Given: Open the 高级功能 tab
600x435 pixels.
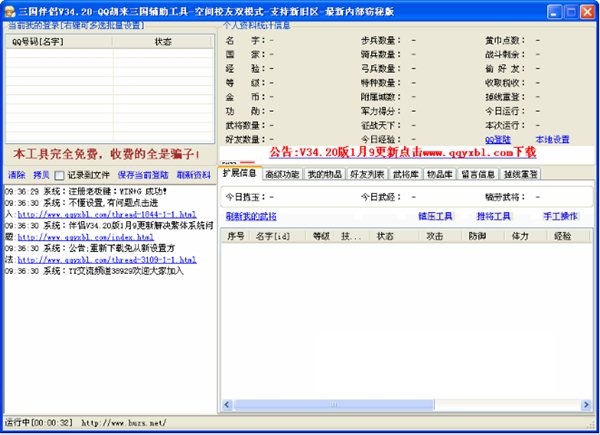Looking at the screenshot, I should [x=282, y=174].
